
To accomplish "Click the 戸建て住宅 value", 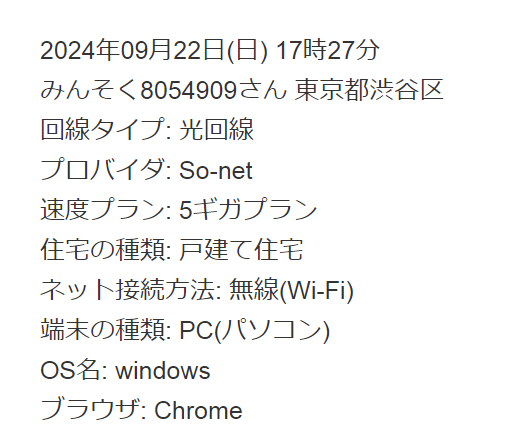I will click(x=241, y=249).
